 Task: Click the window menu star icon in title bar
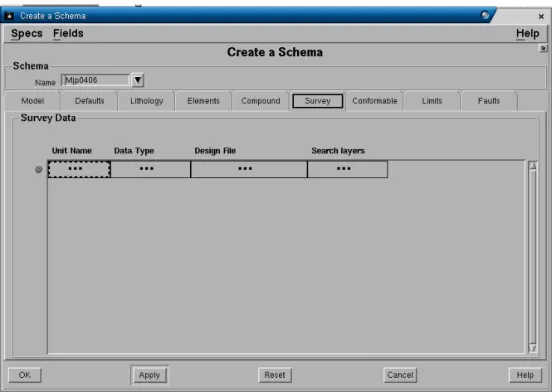coord(9,16)
